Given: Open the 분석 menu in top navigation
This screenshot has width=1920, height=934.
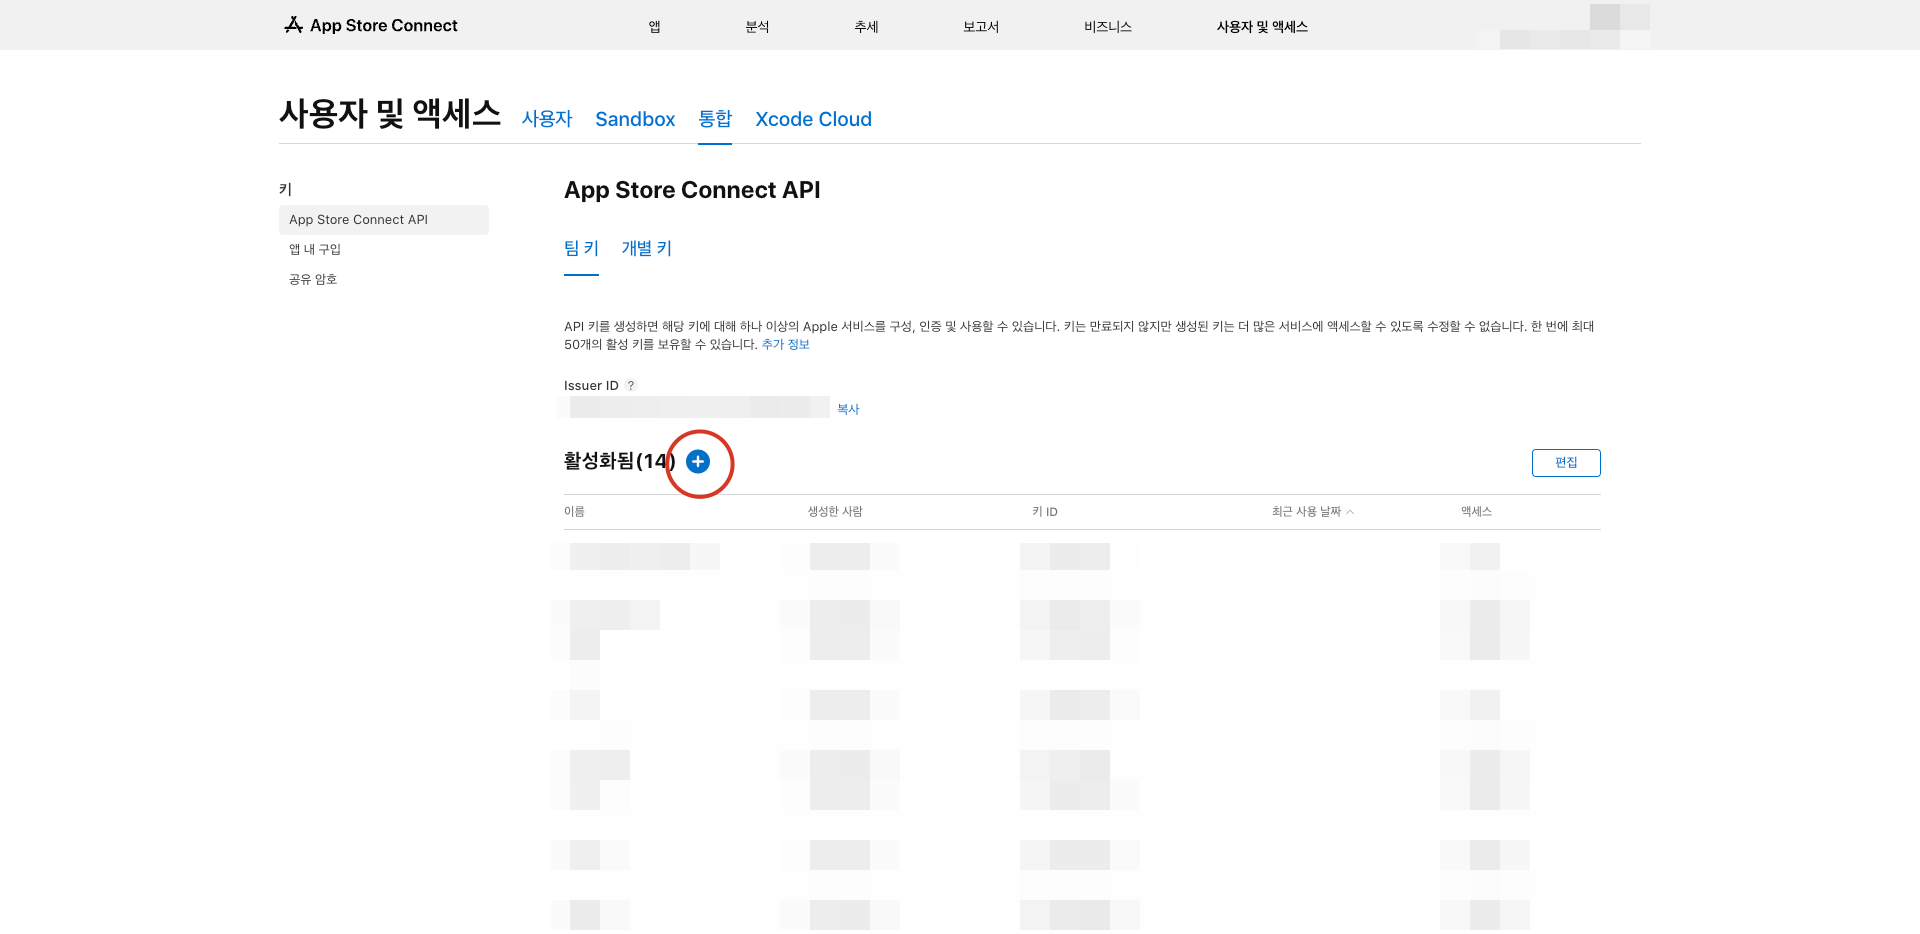Looking at the screenshot, I should [x=757, y=27].
